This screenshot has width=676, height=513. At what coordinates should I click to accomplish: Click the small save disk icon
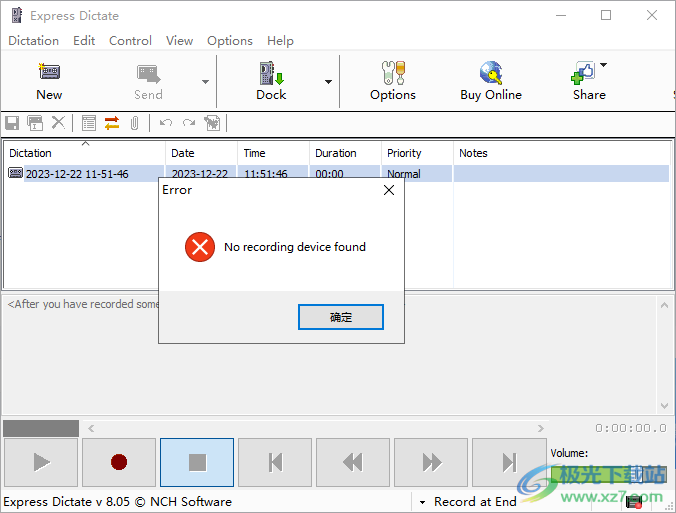tap(12, 123)
